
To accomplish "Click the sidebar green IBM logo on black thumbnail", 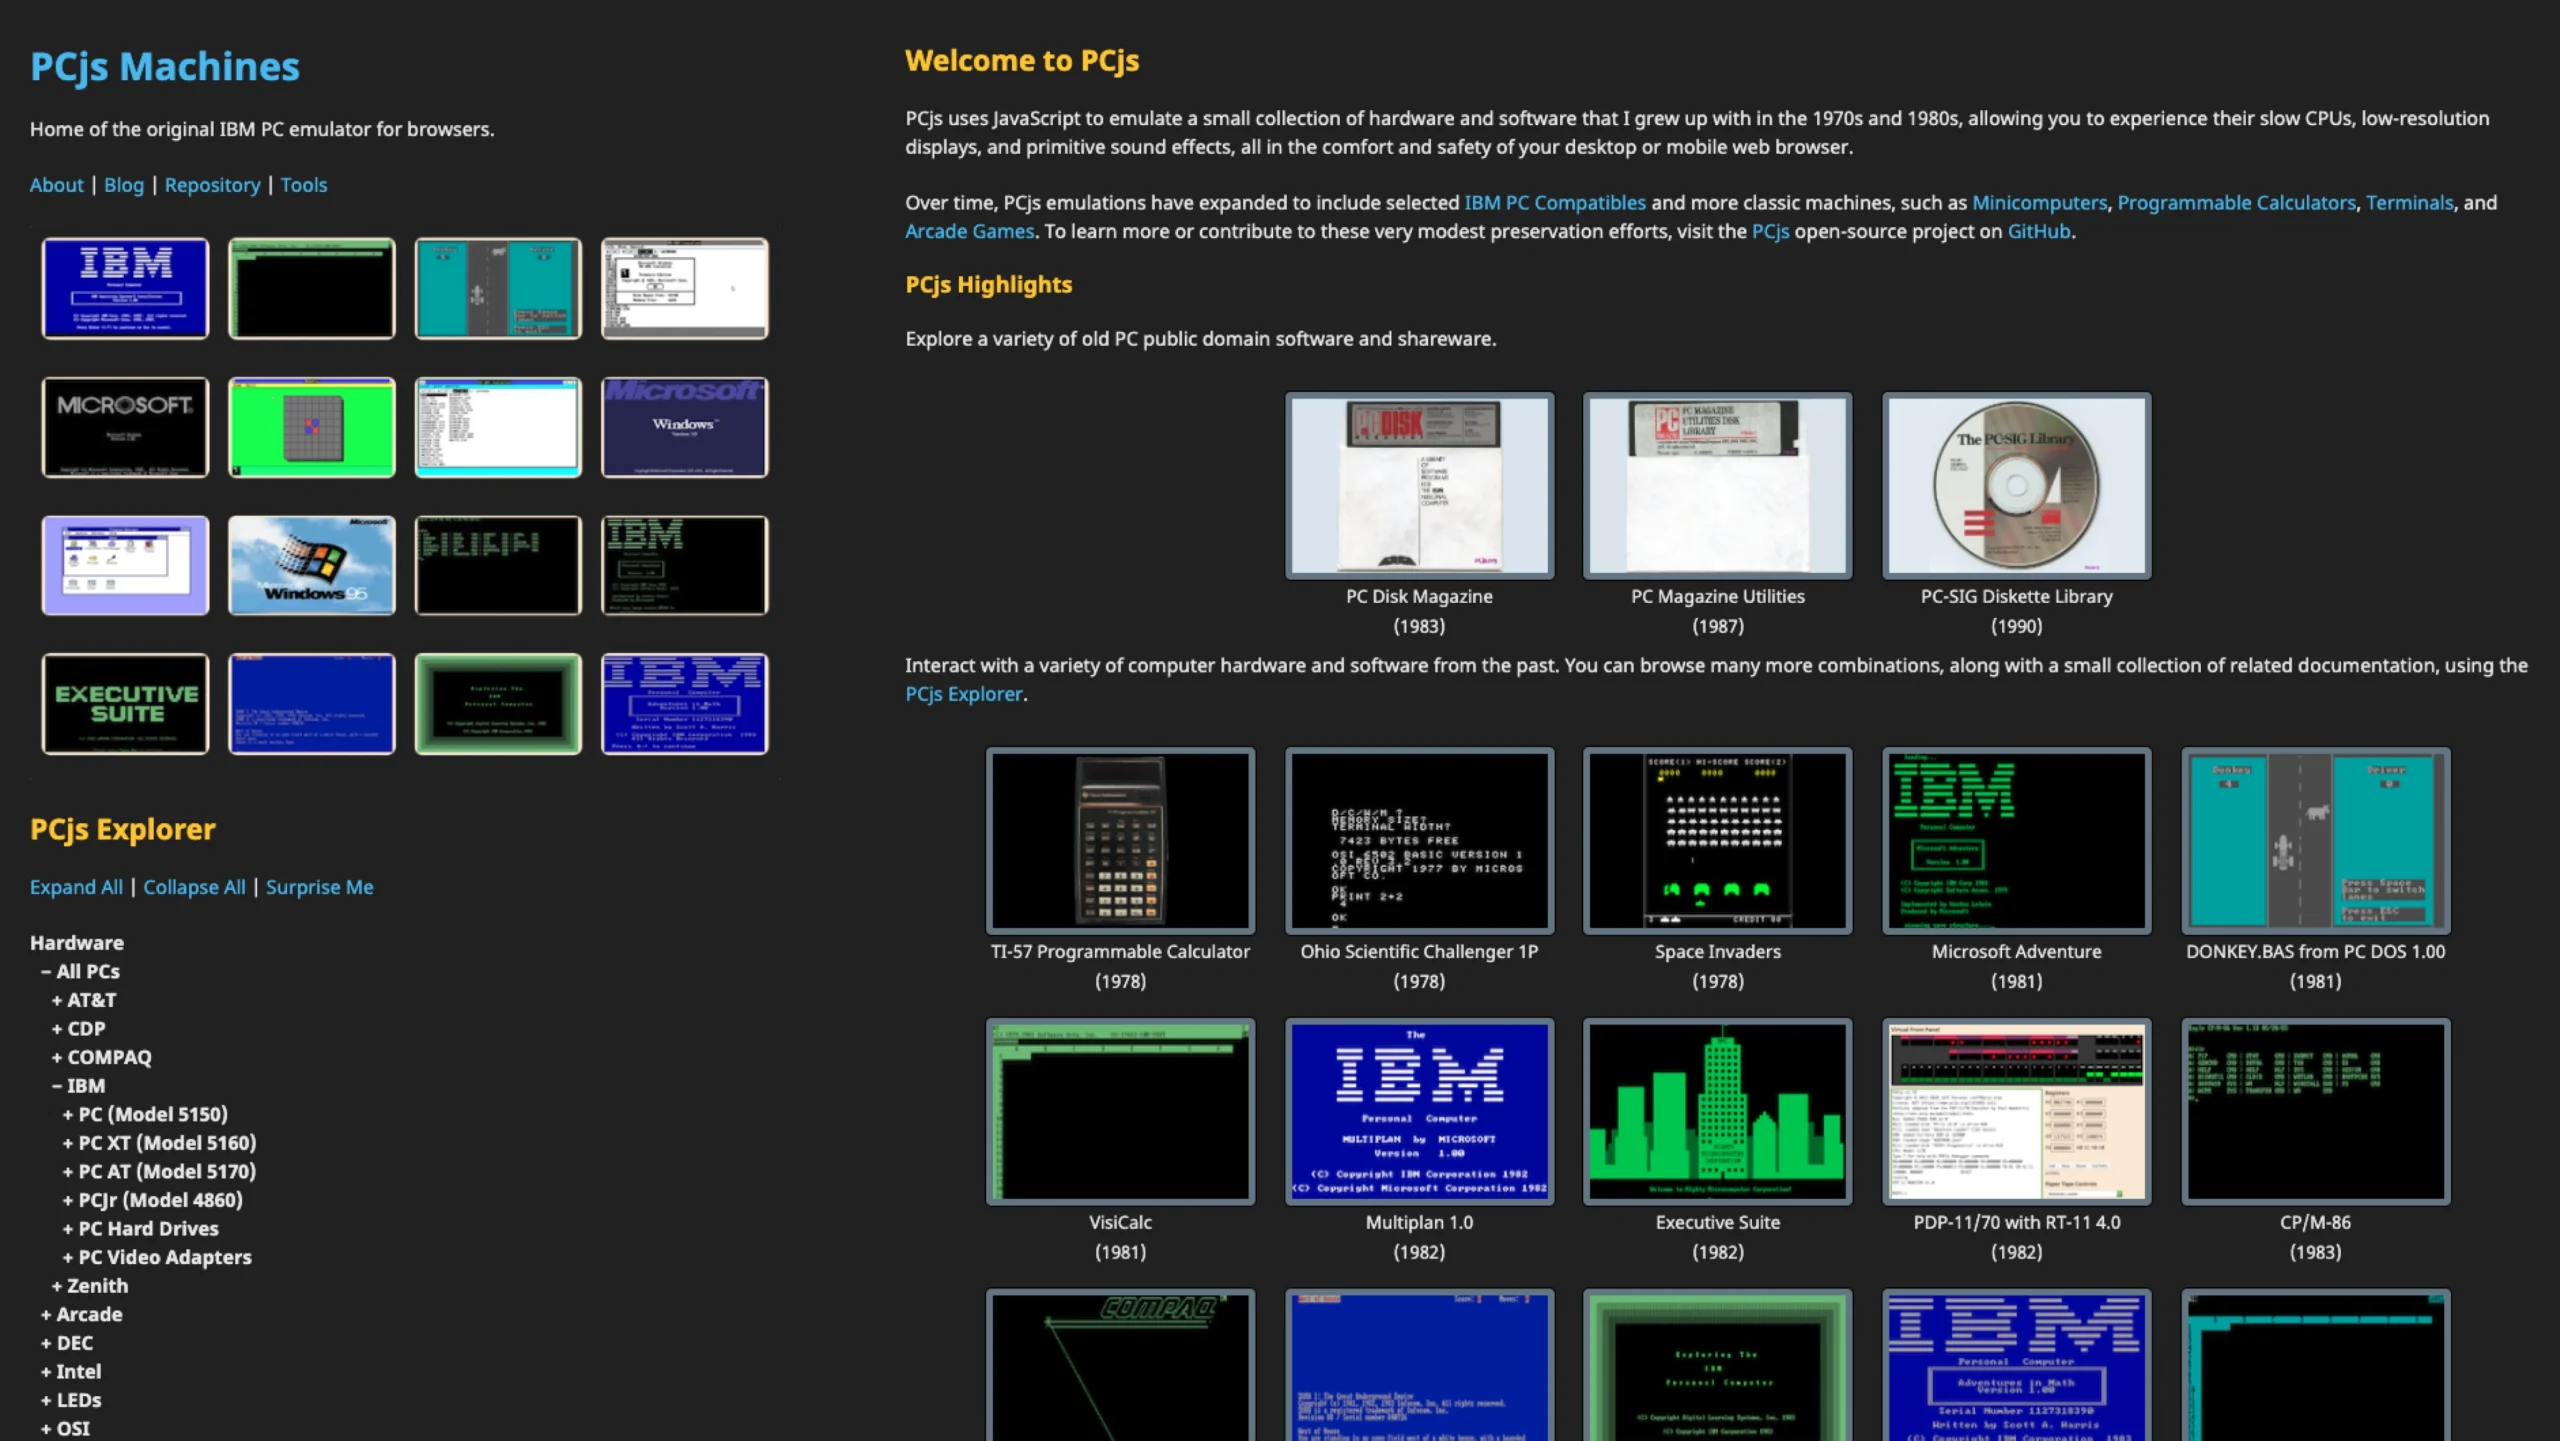I will click(x=685, y=565).
